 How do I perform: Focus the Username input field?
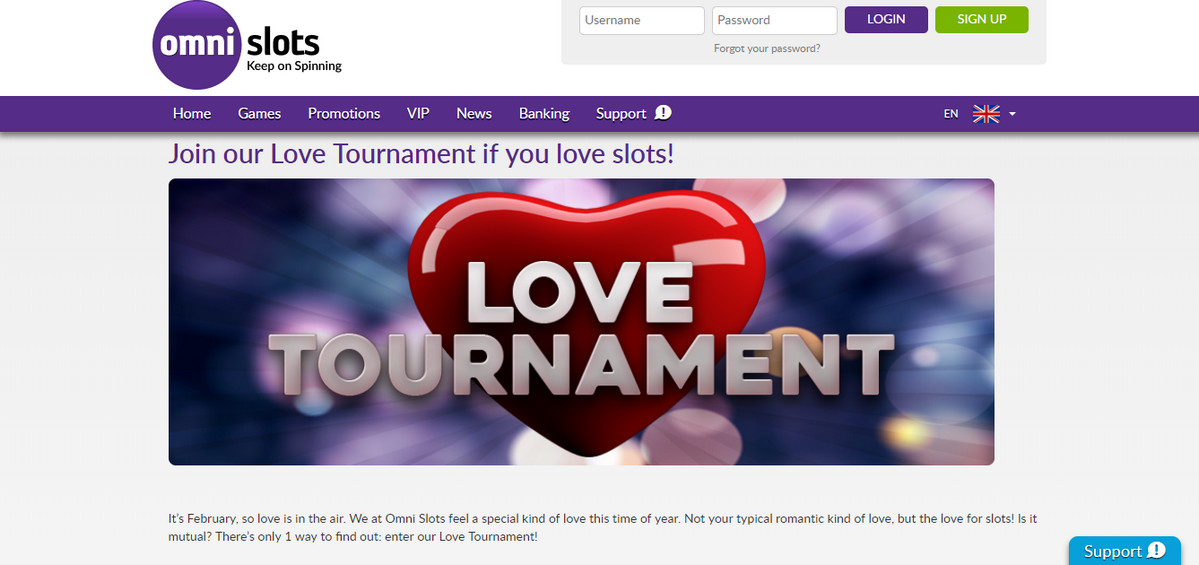pyautogui.click(x=642, y=21)
